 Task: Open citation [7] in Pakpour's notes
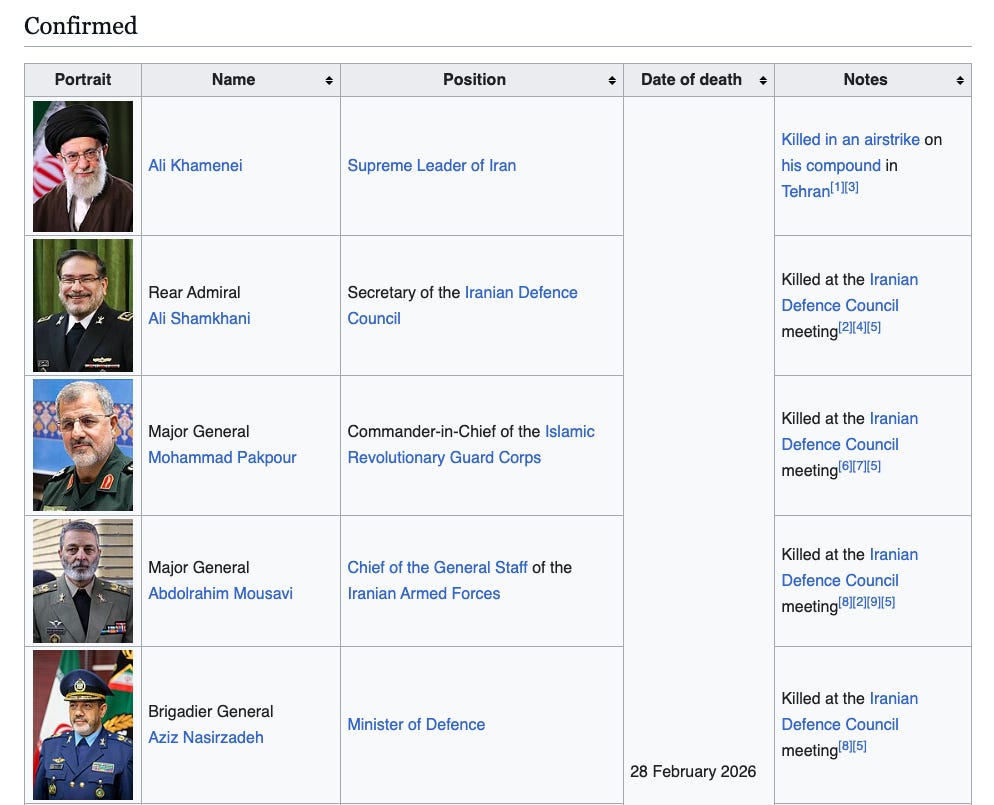pyautogui.click(x=859, y=467)
